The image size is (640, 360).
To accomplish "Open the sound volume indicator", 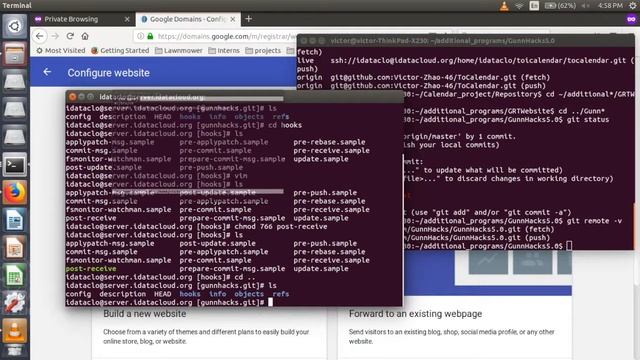I will tap(586, 6).
